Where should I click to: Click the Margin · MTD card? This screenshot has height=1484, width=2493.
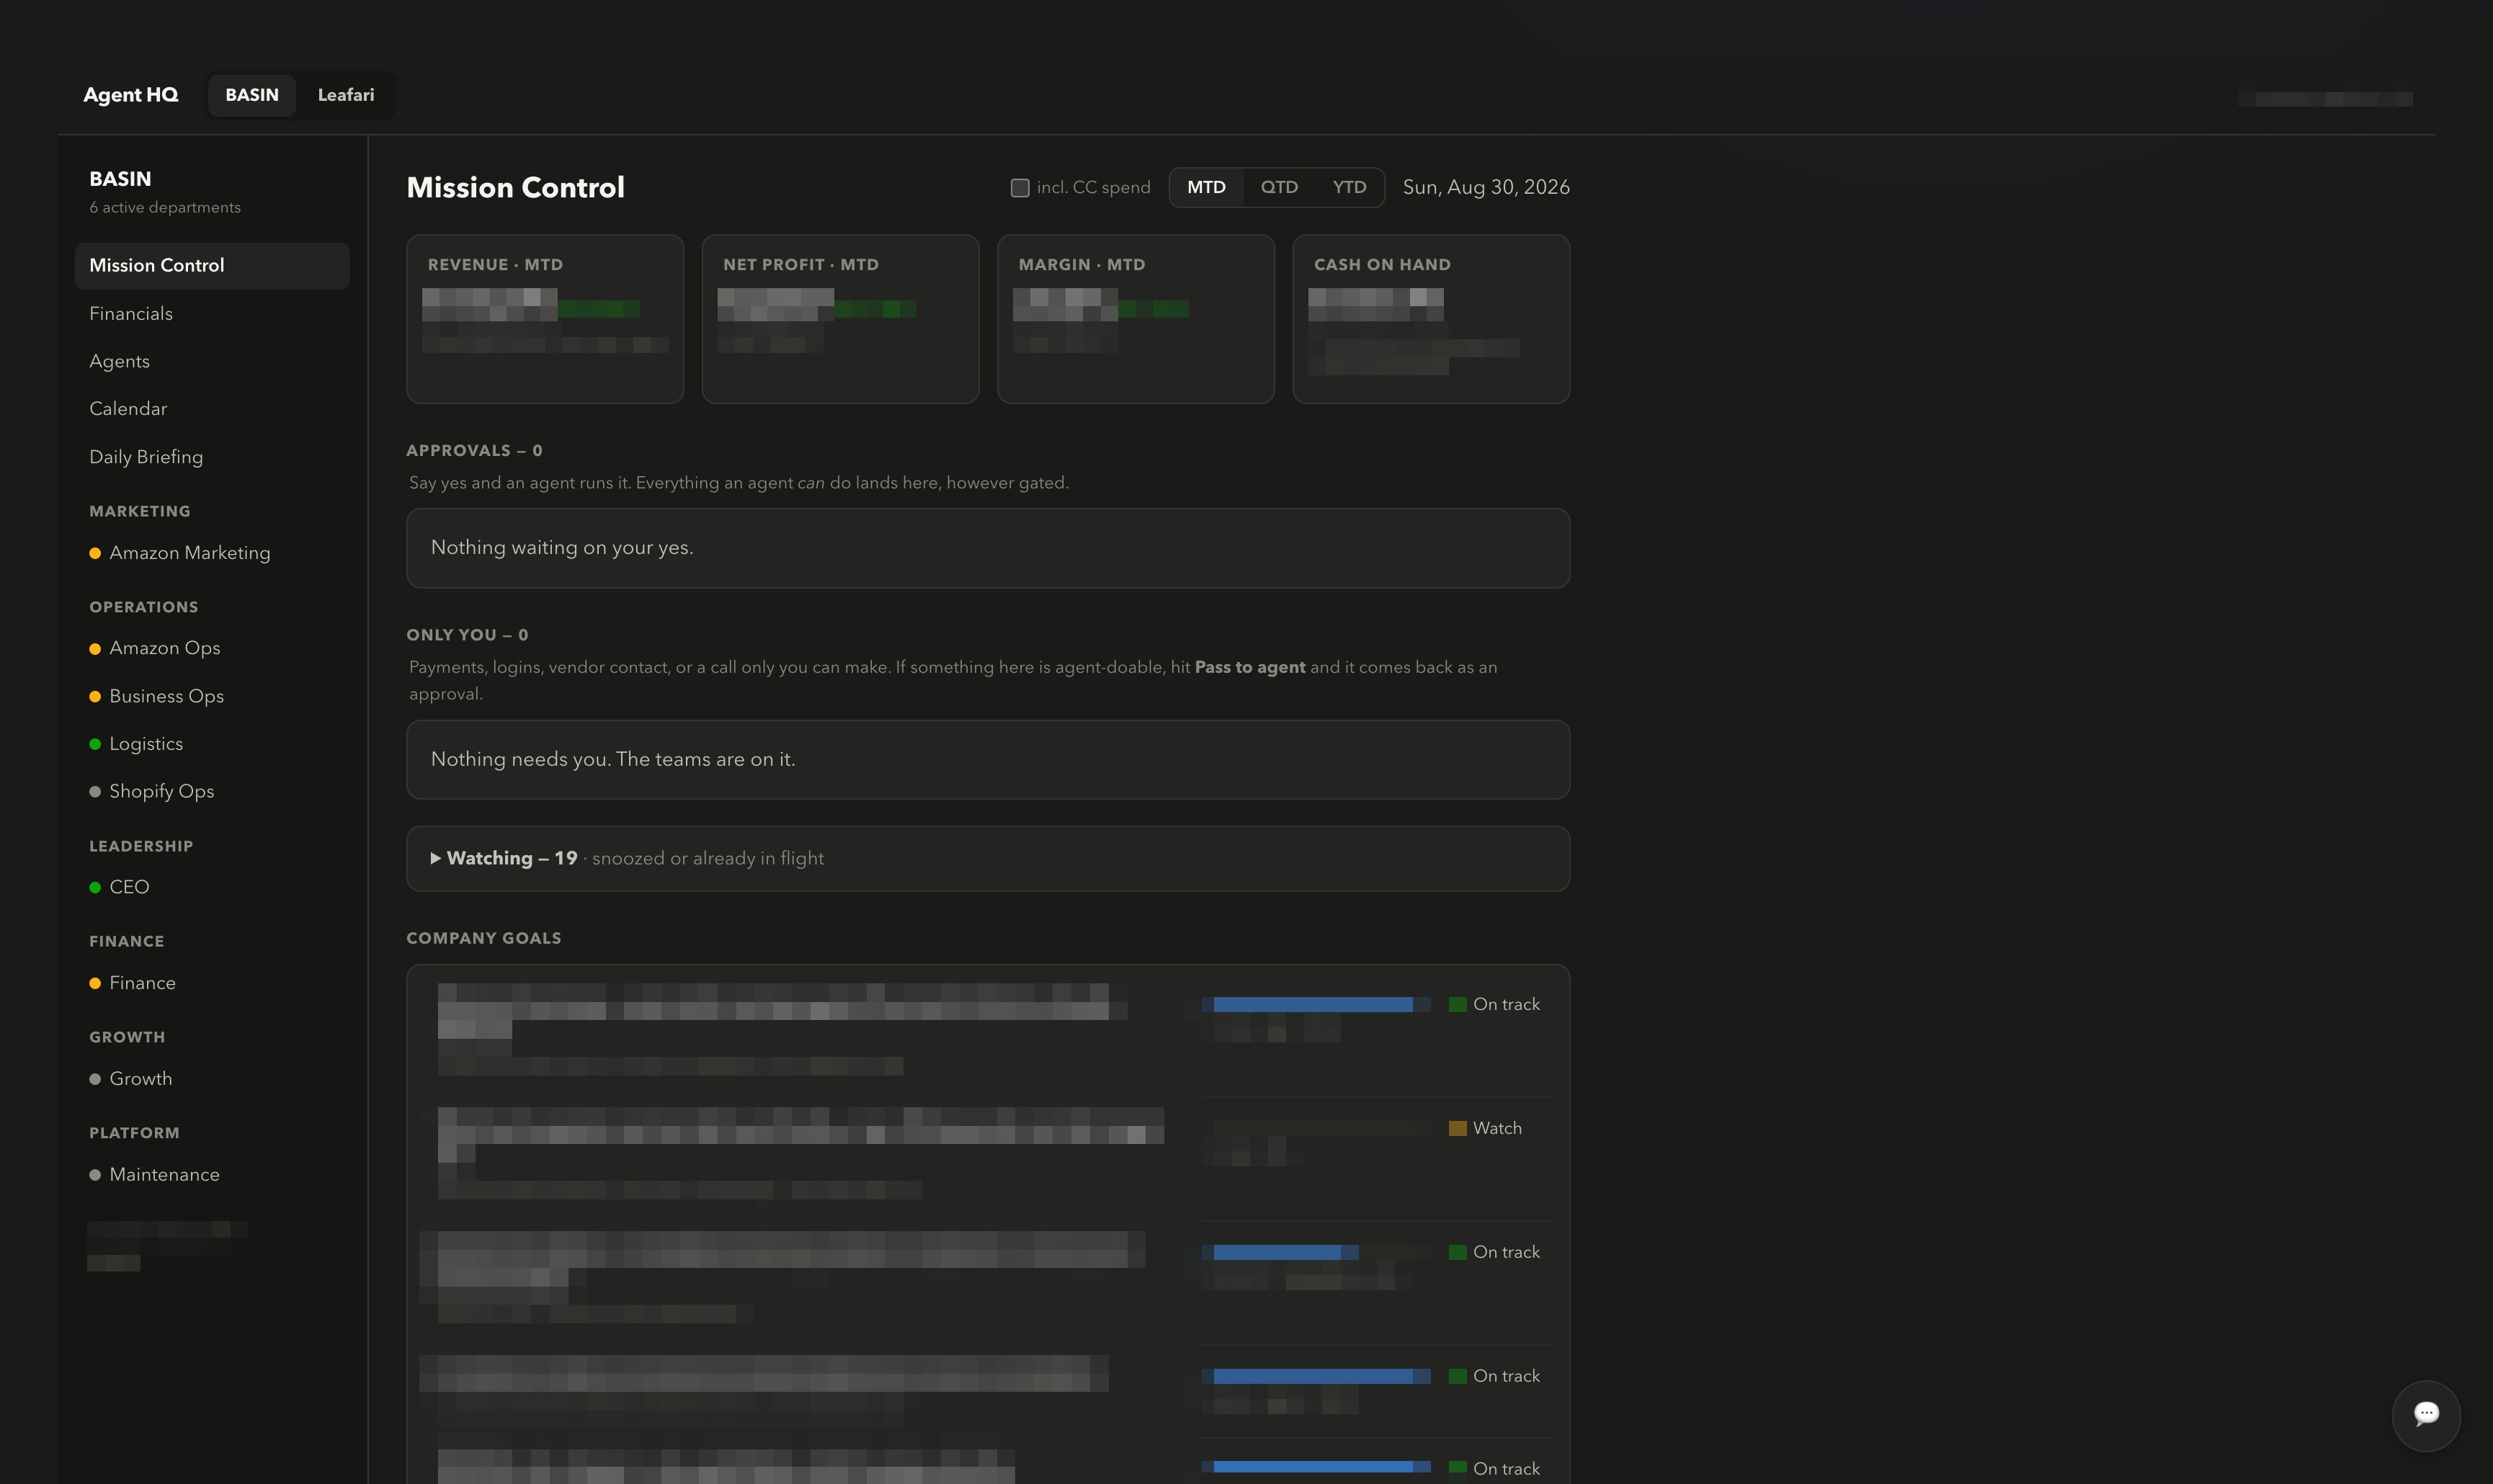(1136, 319)
